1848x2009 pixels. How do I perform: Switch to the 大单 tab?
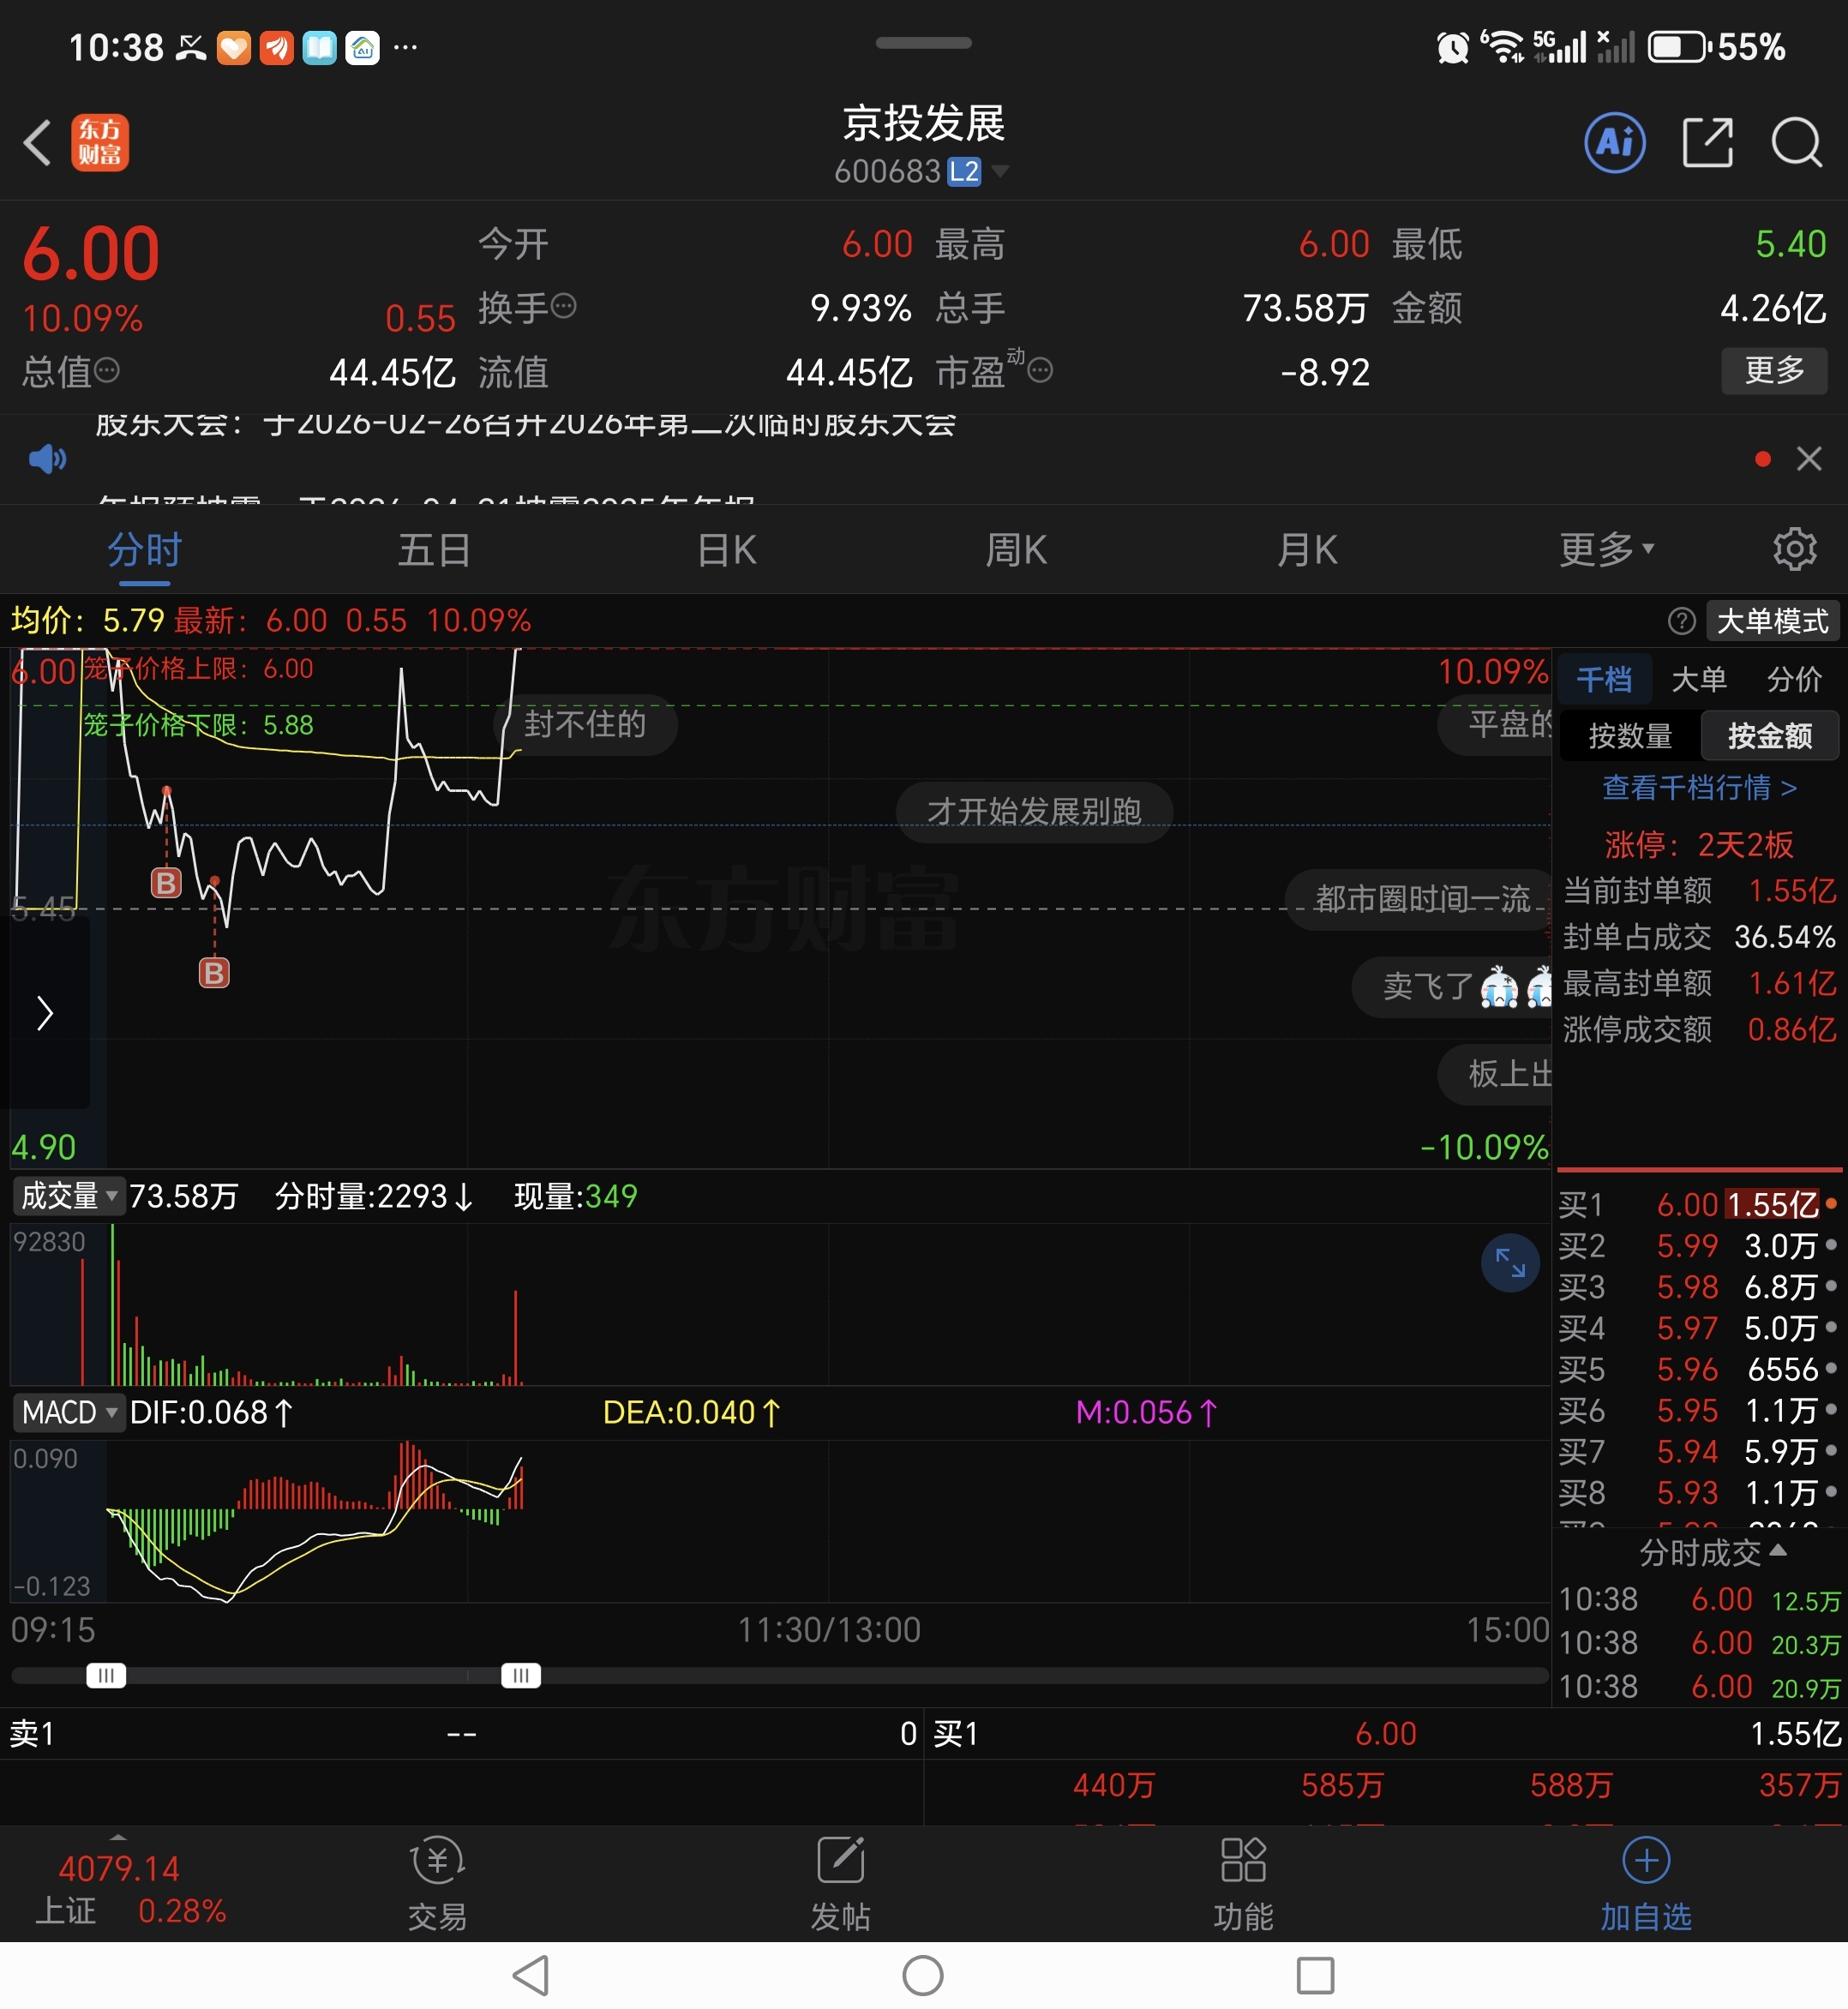[x=1698, y=680]
